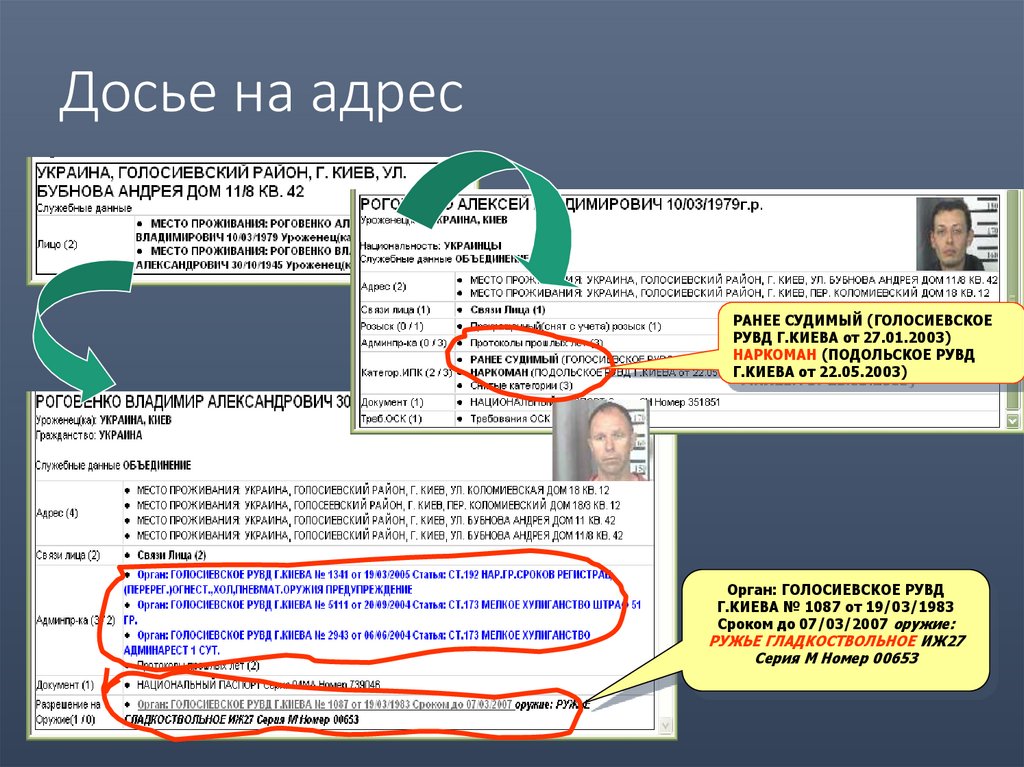Screen dimensions: 1024x767
Task: Click the "Связи лица (2)" row label
Action: coord(68,555)
